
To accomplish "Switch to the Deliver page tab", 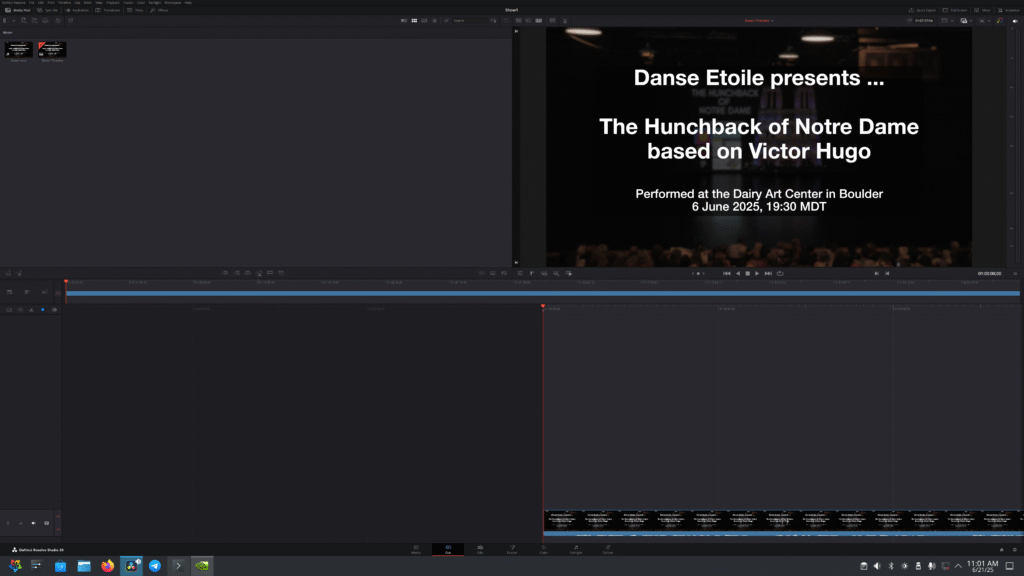I will pyautogui.click(x=607, y=549).
